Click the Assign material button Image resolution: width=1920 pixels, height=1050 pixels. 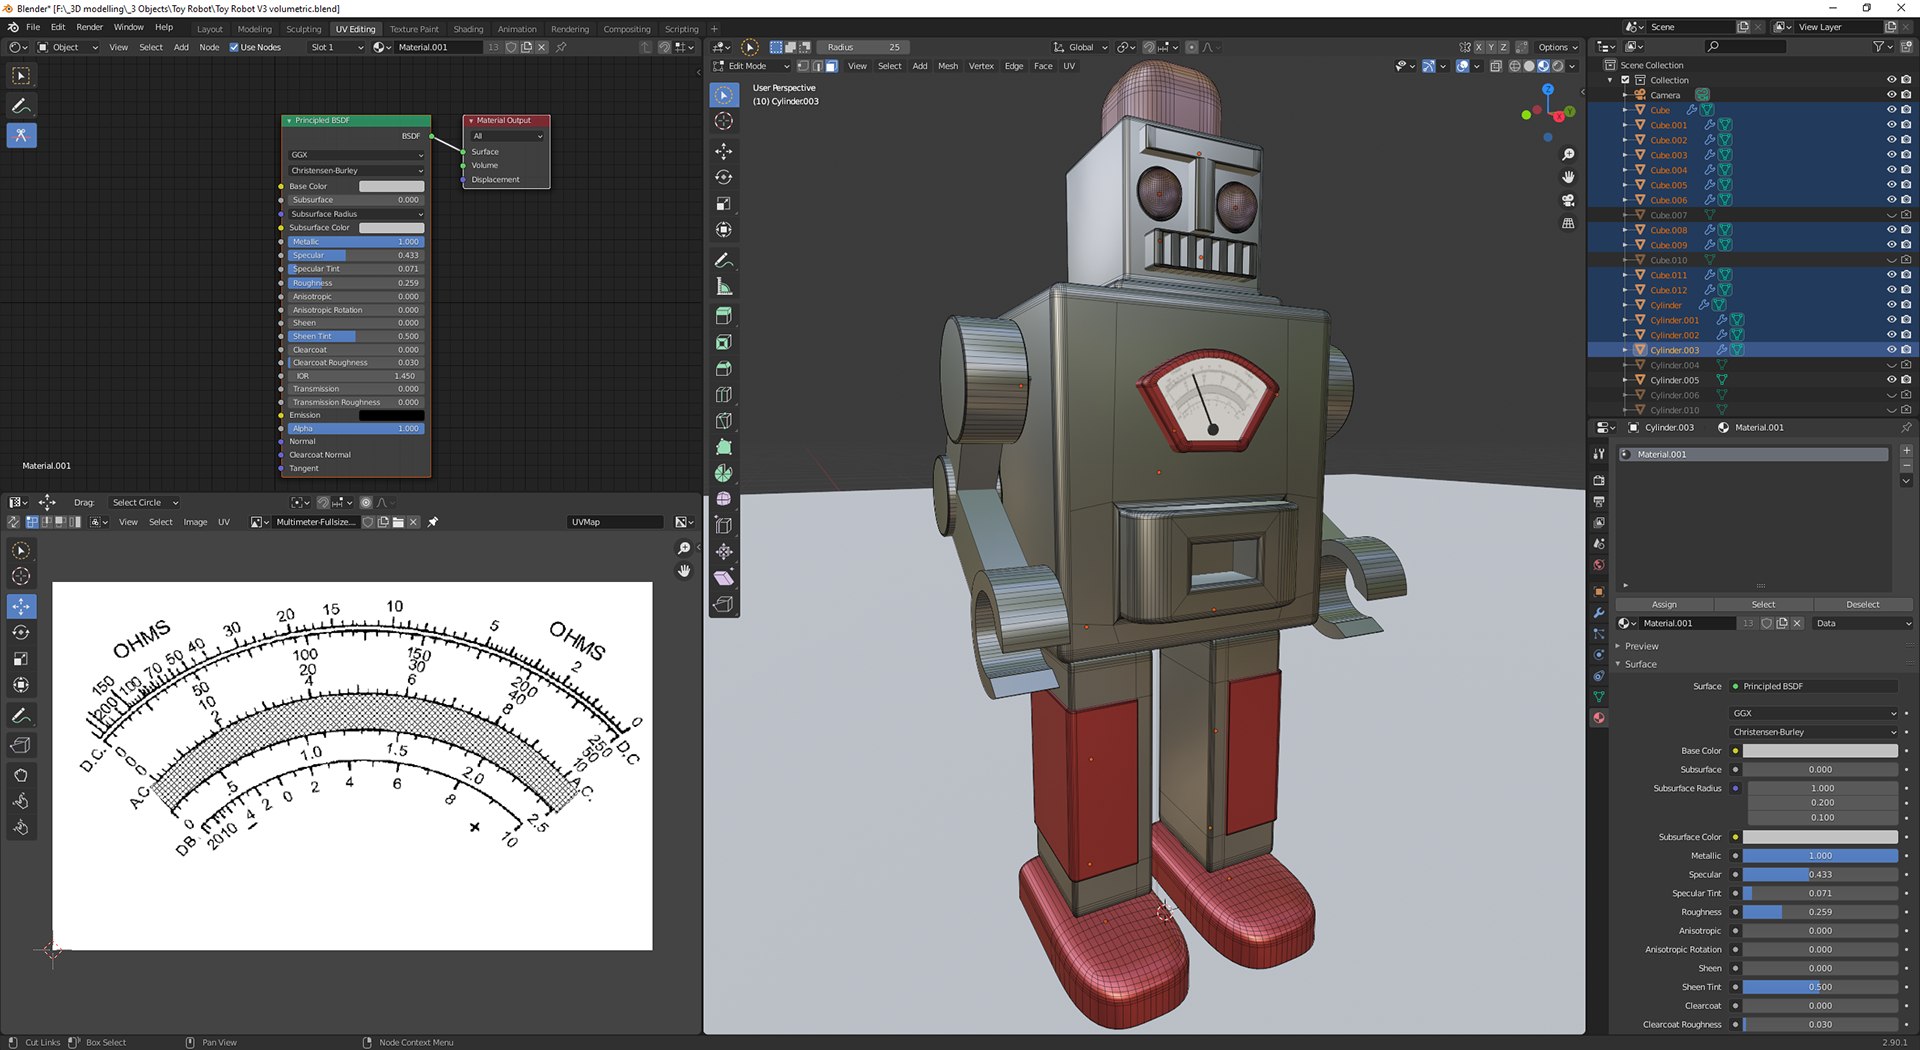1664,604
